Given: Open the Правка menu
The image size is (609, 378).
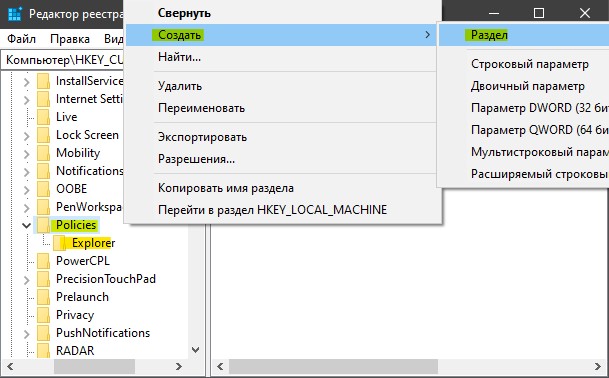Looking at the screenshot, I should tap(70, 39).
